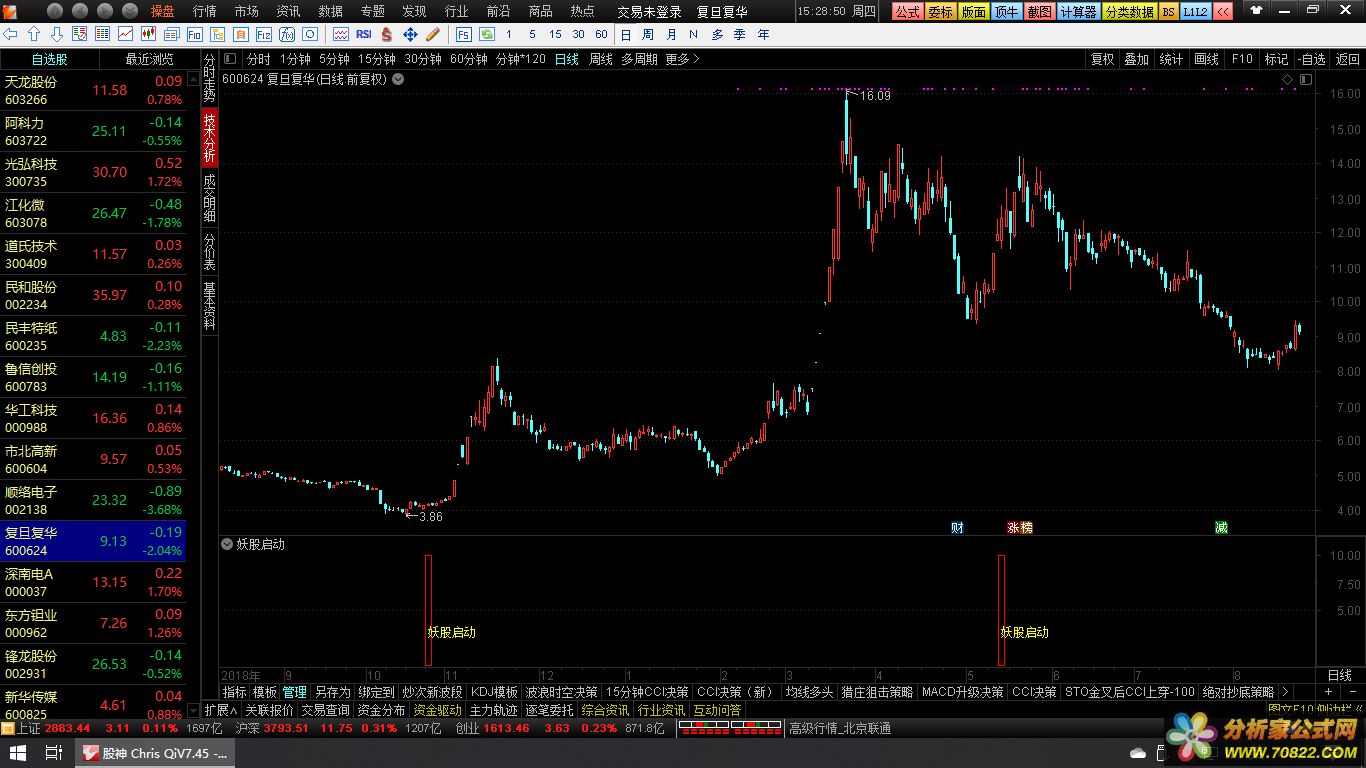This screenshot has width=1366, height=768.
Task: Click the plus button at bottom right
Action: coord(1328,691)
